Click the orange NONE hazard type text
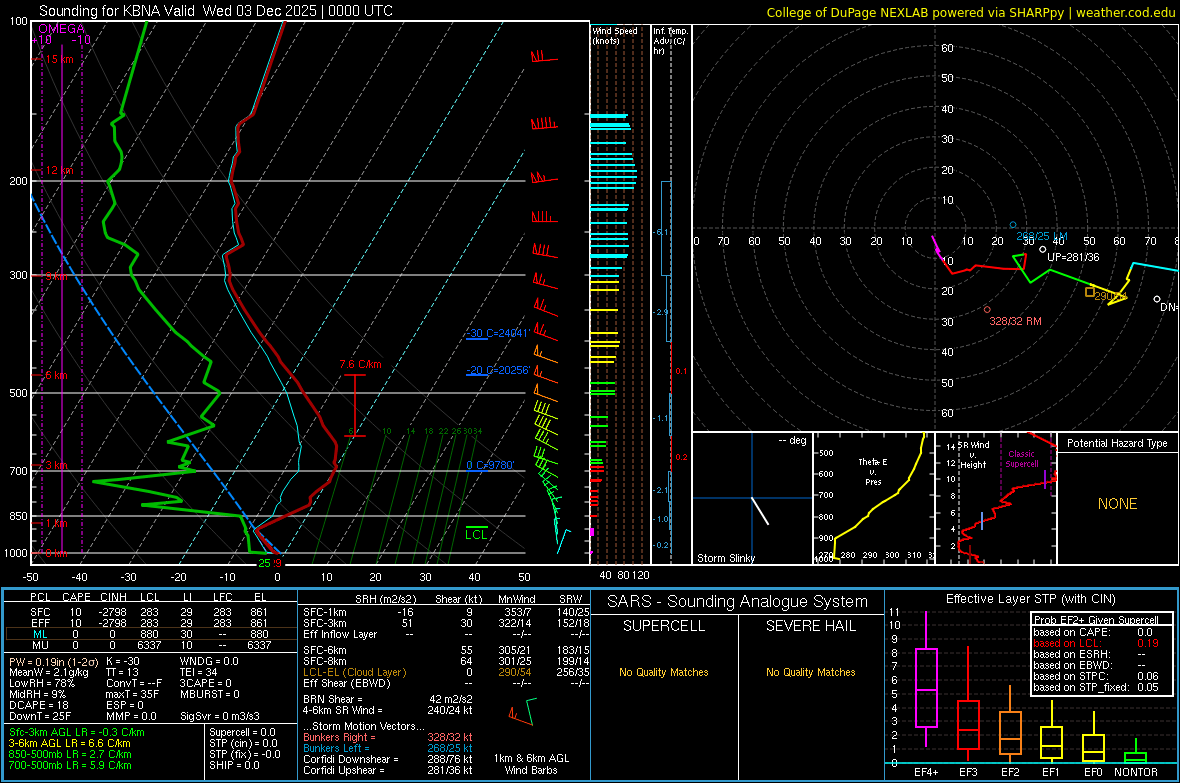1180x783 pixels. point(1117,504)
